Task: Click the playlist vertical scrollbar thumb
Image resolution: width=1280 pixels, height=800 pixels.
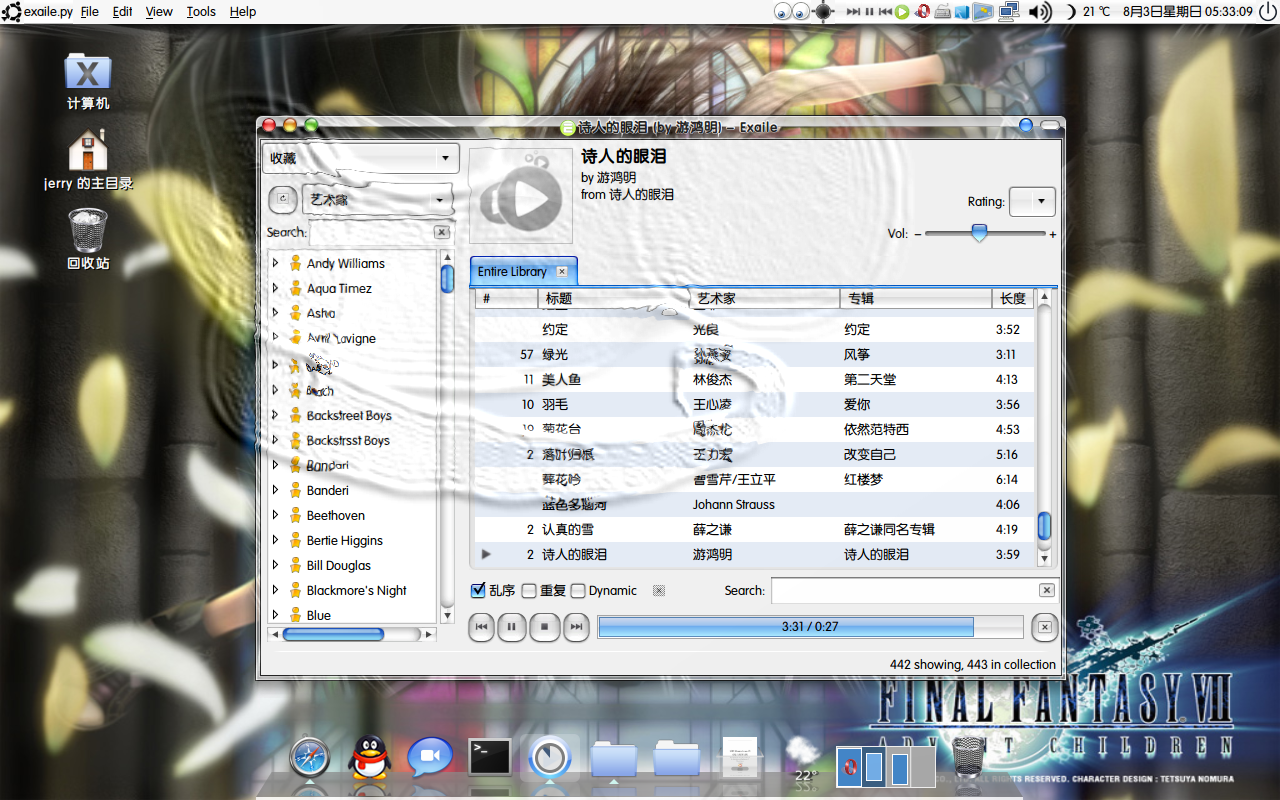Action: [x=1044, y=526]
